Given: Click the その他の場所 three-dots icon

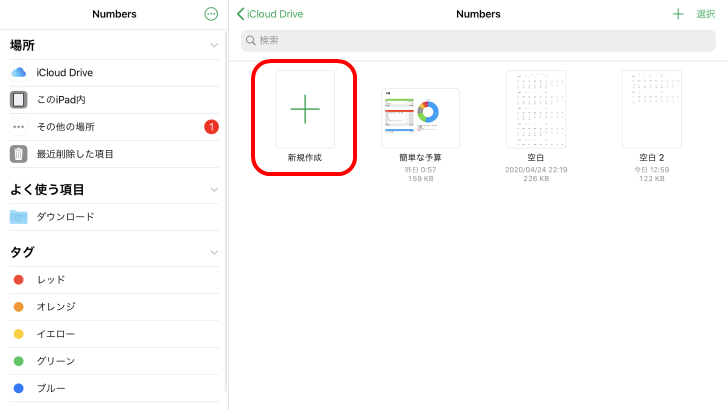Looking at the screenshot, I should 19,127.
